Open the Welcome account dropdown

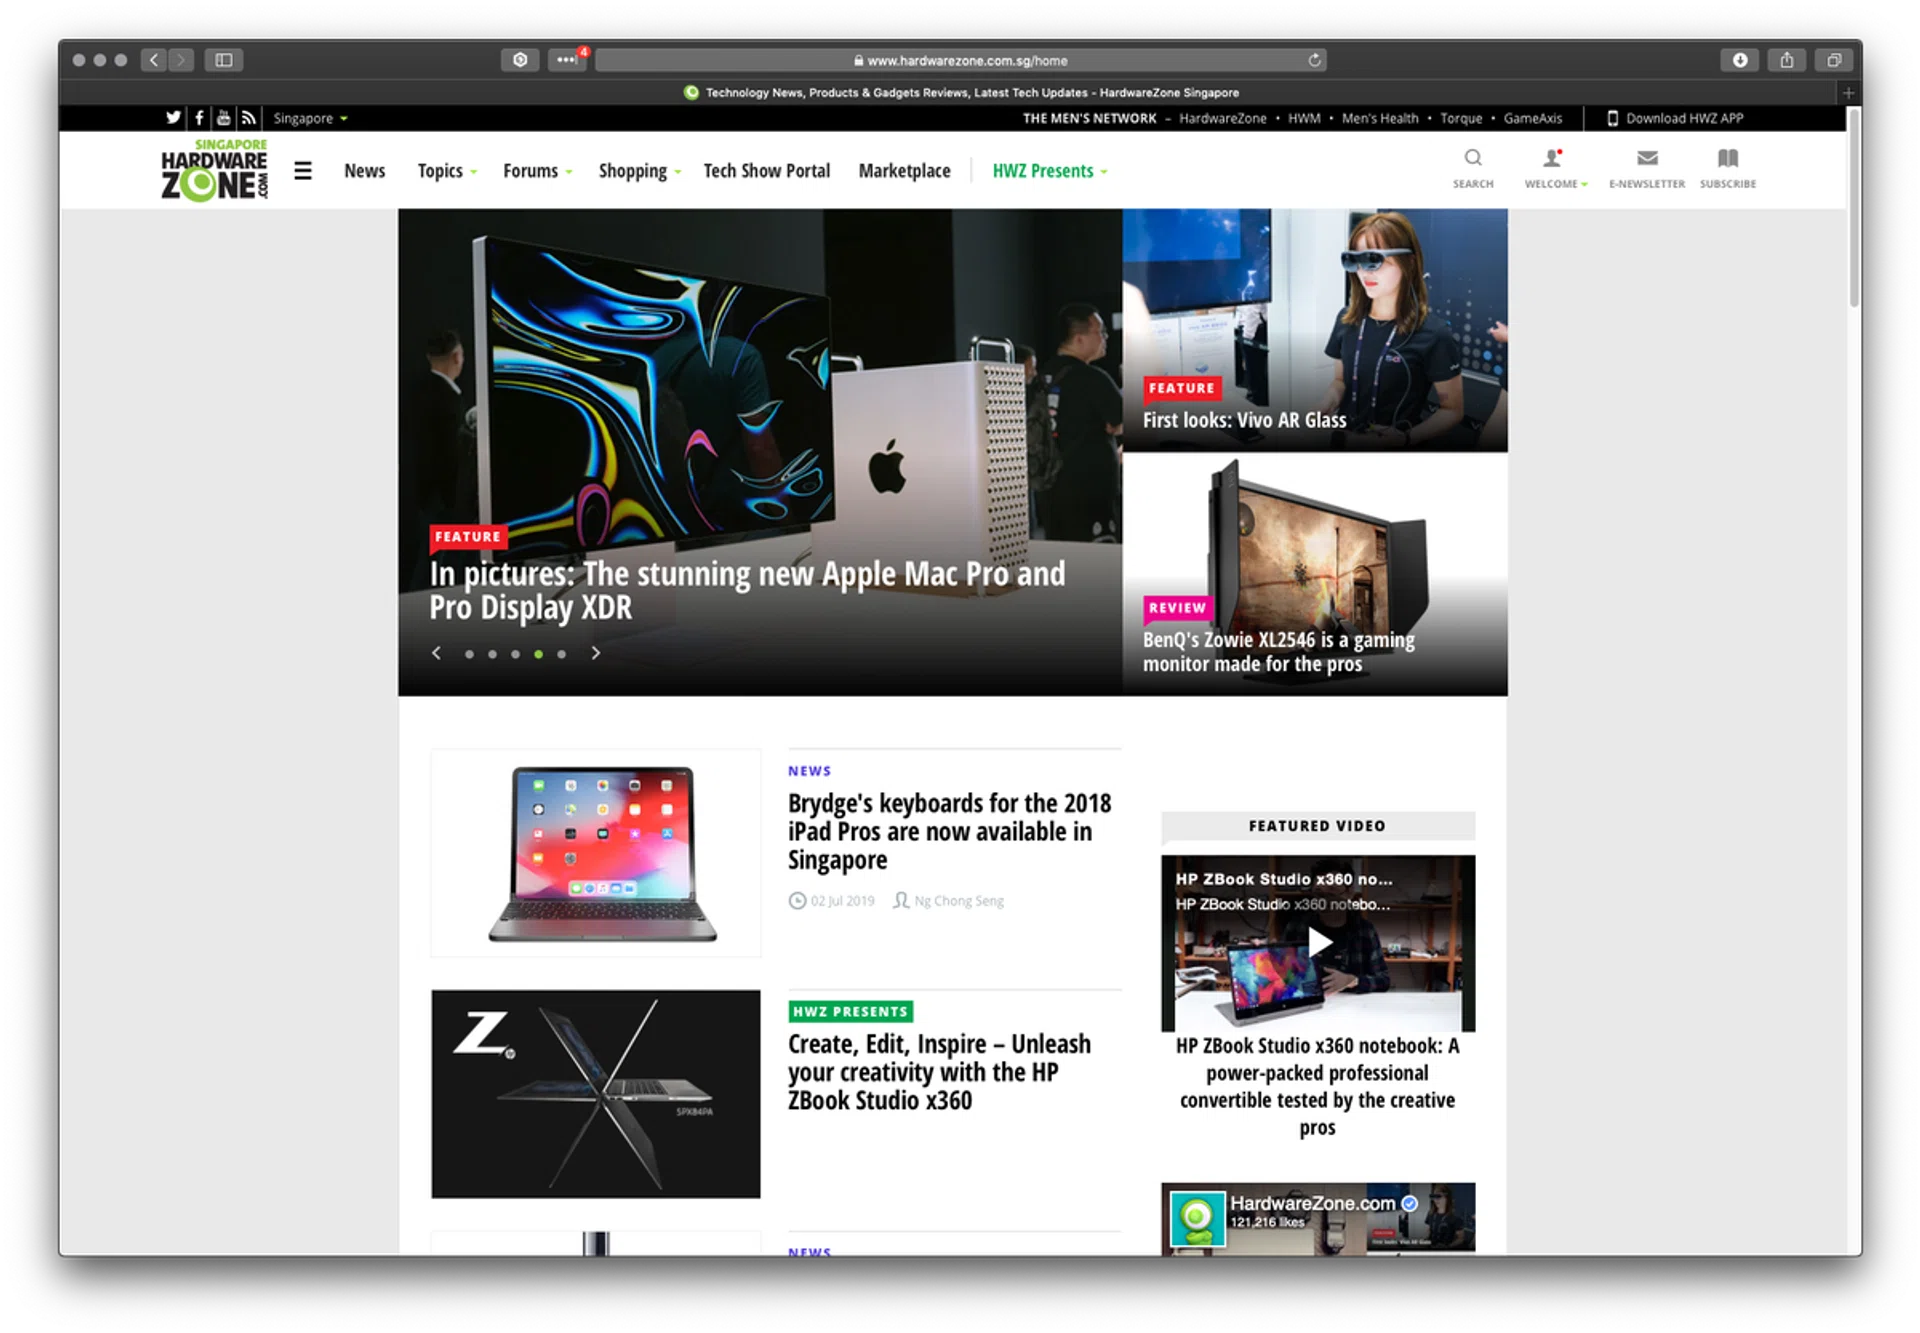coord(1554,168)
